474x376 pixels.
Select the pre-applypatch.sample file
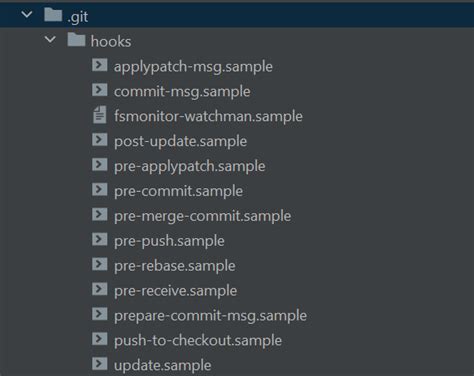point(190,166)
